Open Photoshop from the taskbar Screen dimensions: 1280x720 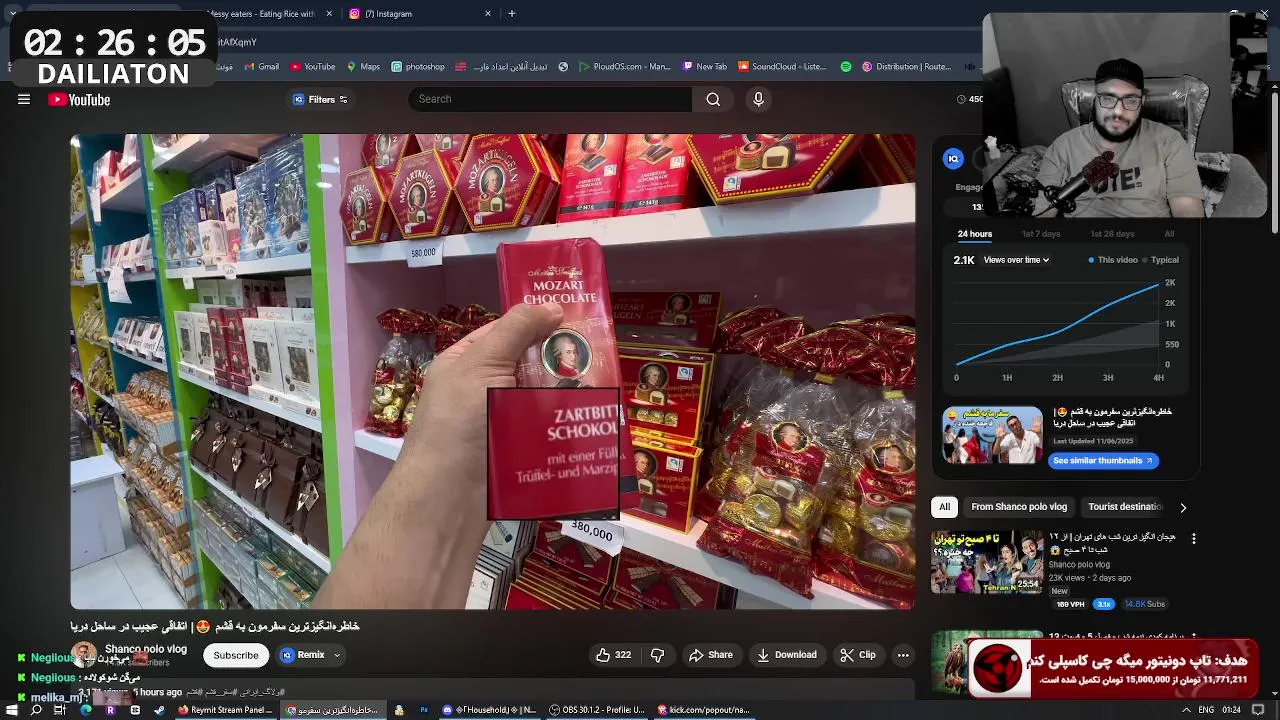tap(424, 710)
